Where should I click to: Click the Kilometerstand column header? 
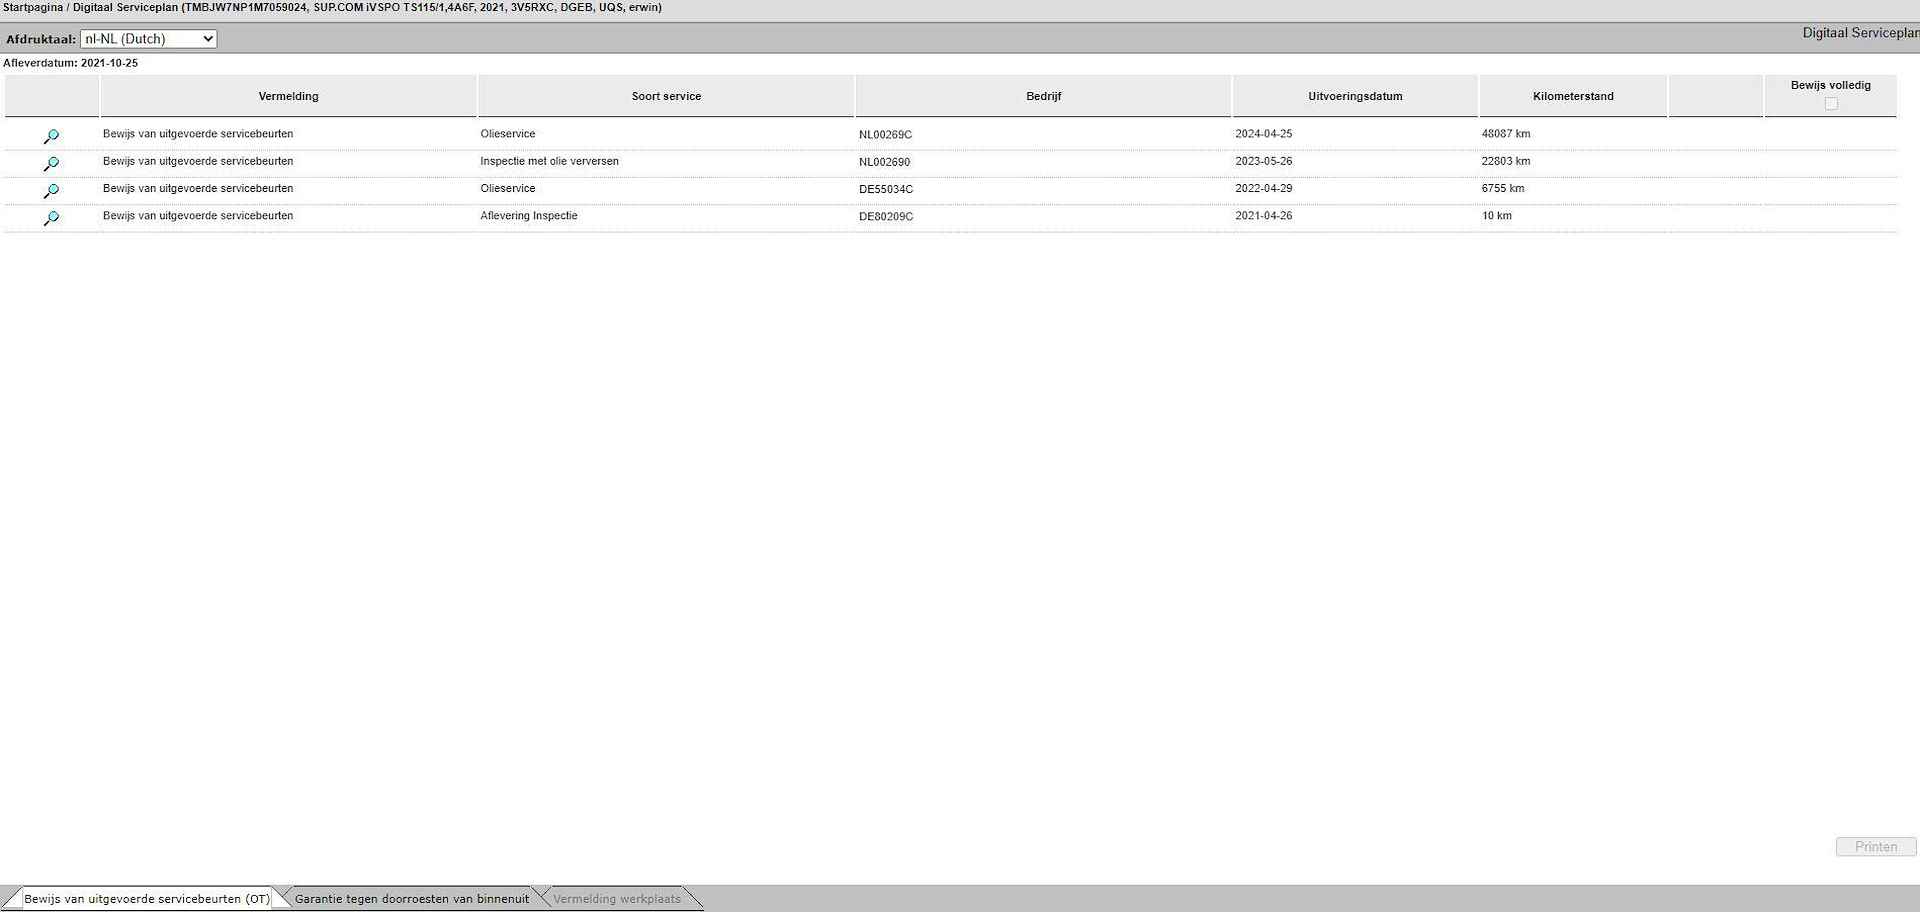(x=1573, y=96)
